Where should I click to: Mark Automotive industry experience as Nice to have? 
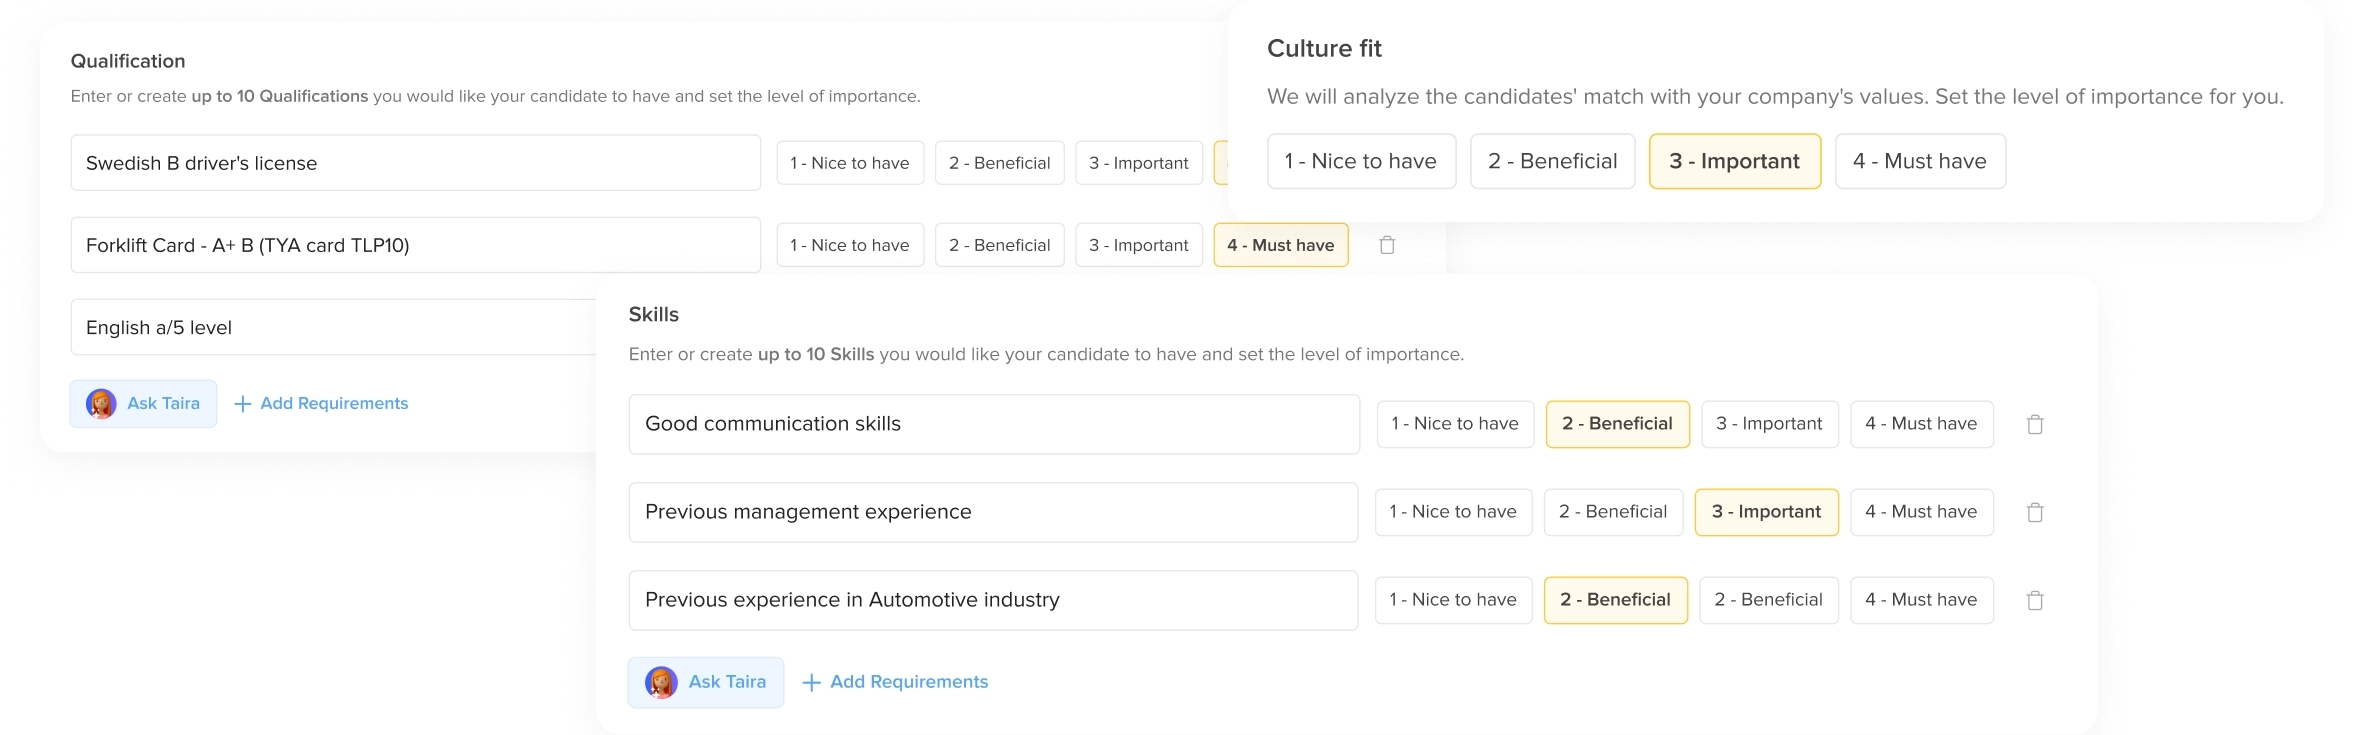tap(1452, 600)
